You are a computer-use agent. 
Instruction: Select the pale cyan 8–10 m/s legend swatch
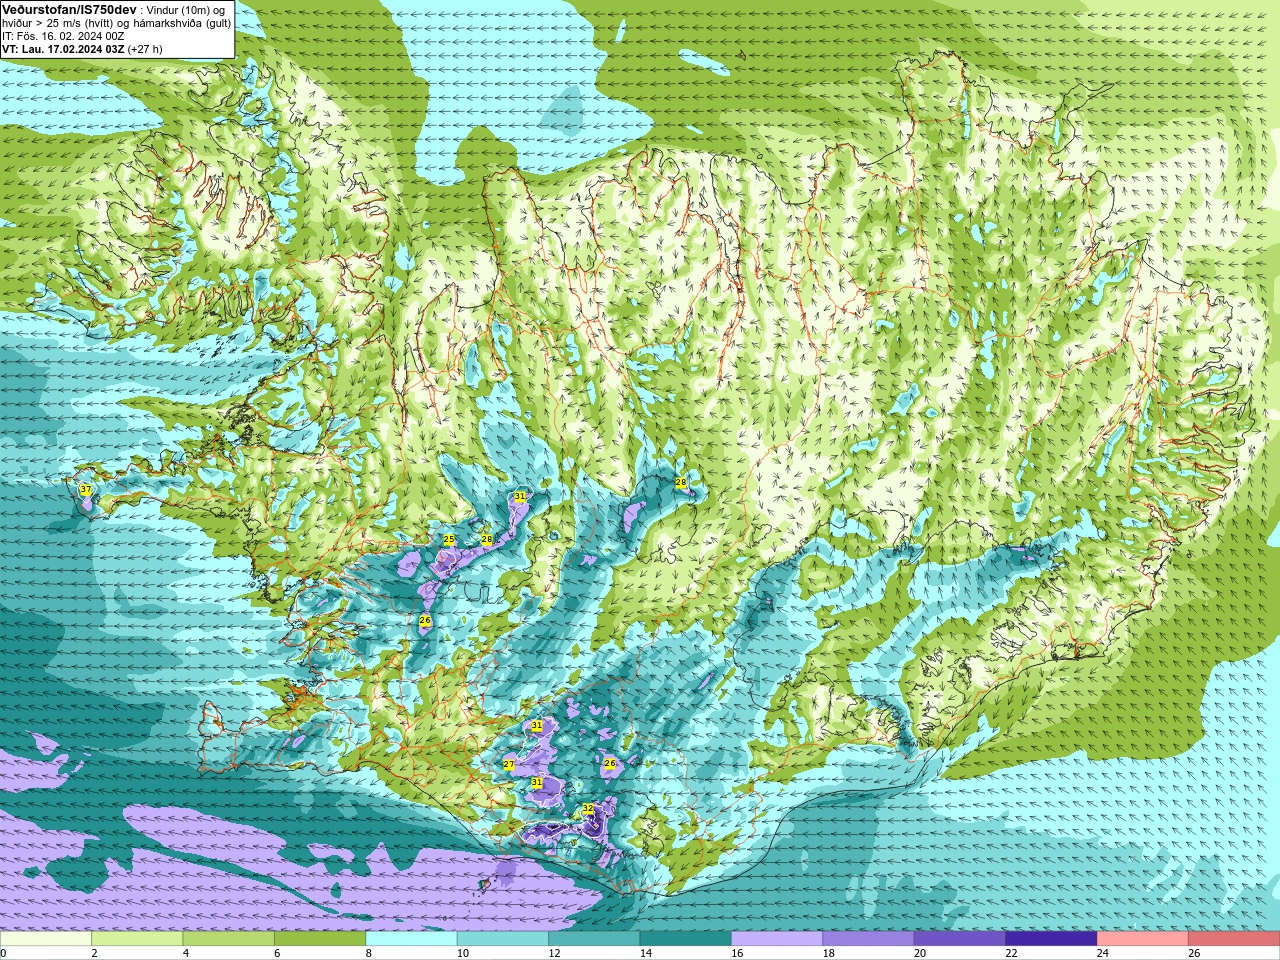pos(411,939)
